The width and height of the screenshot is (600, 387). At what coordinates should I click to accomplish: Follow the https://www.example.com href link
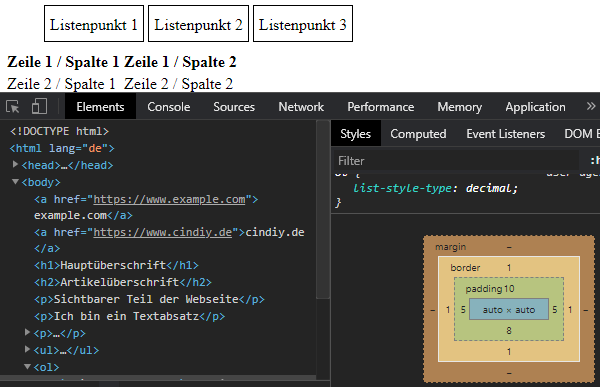(x=169, y=199)
